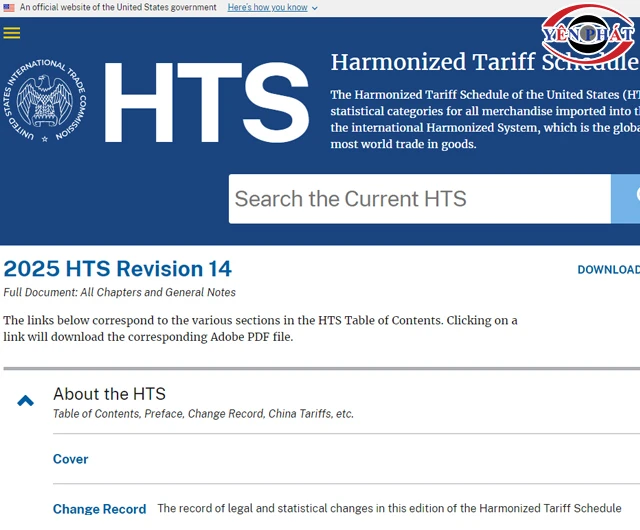Open the Change Record link
This screenshot has height=530, width=640.
99,509
